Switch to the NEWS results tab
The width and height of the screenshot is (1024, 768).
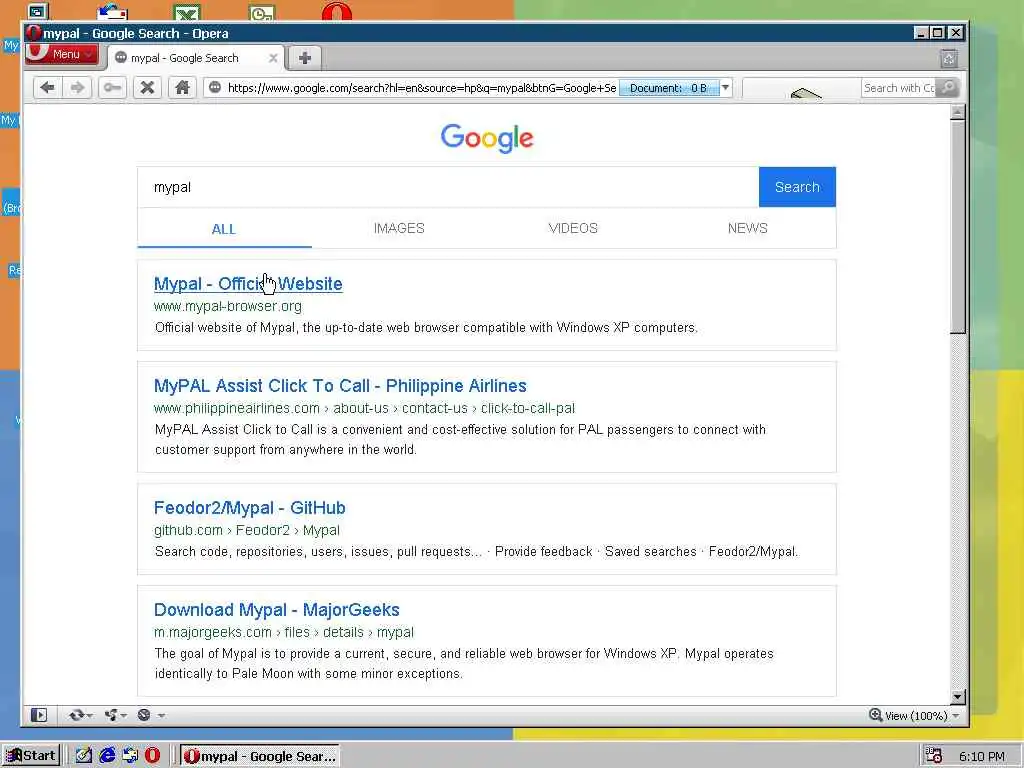pyautogui.click(x=748, y=229)
